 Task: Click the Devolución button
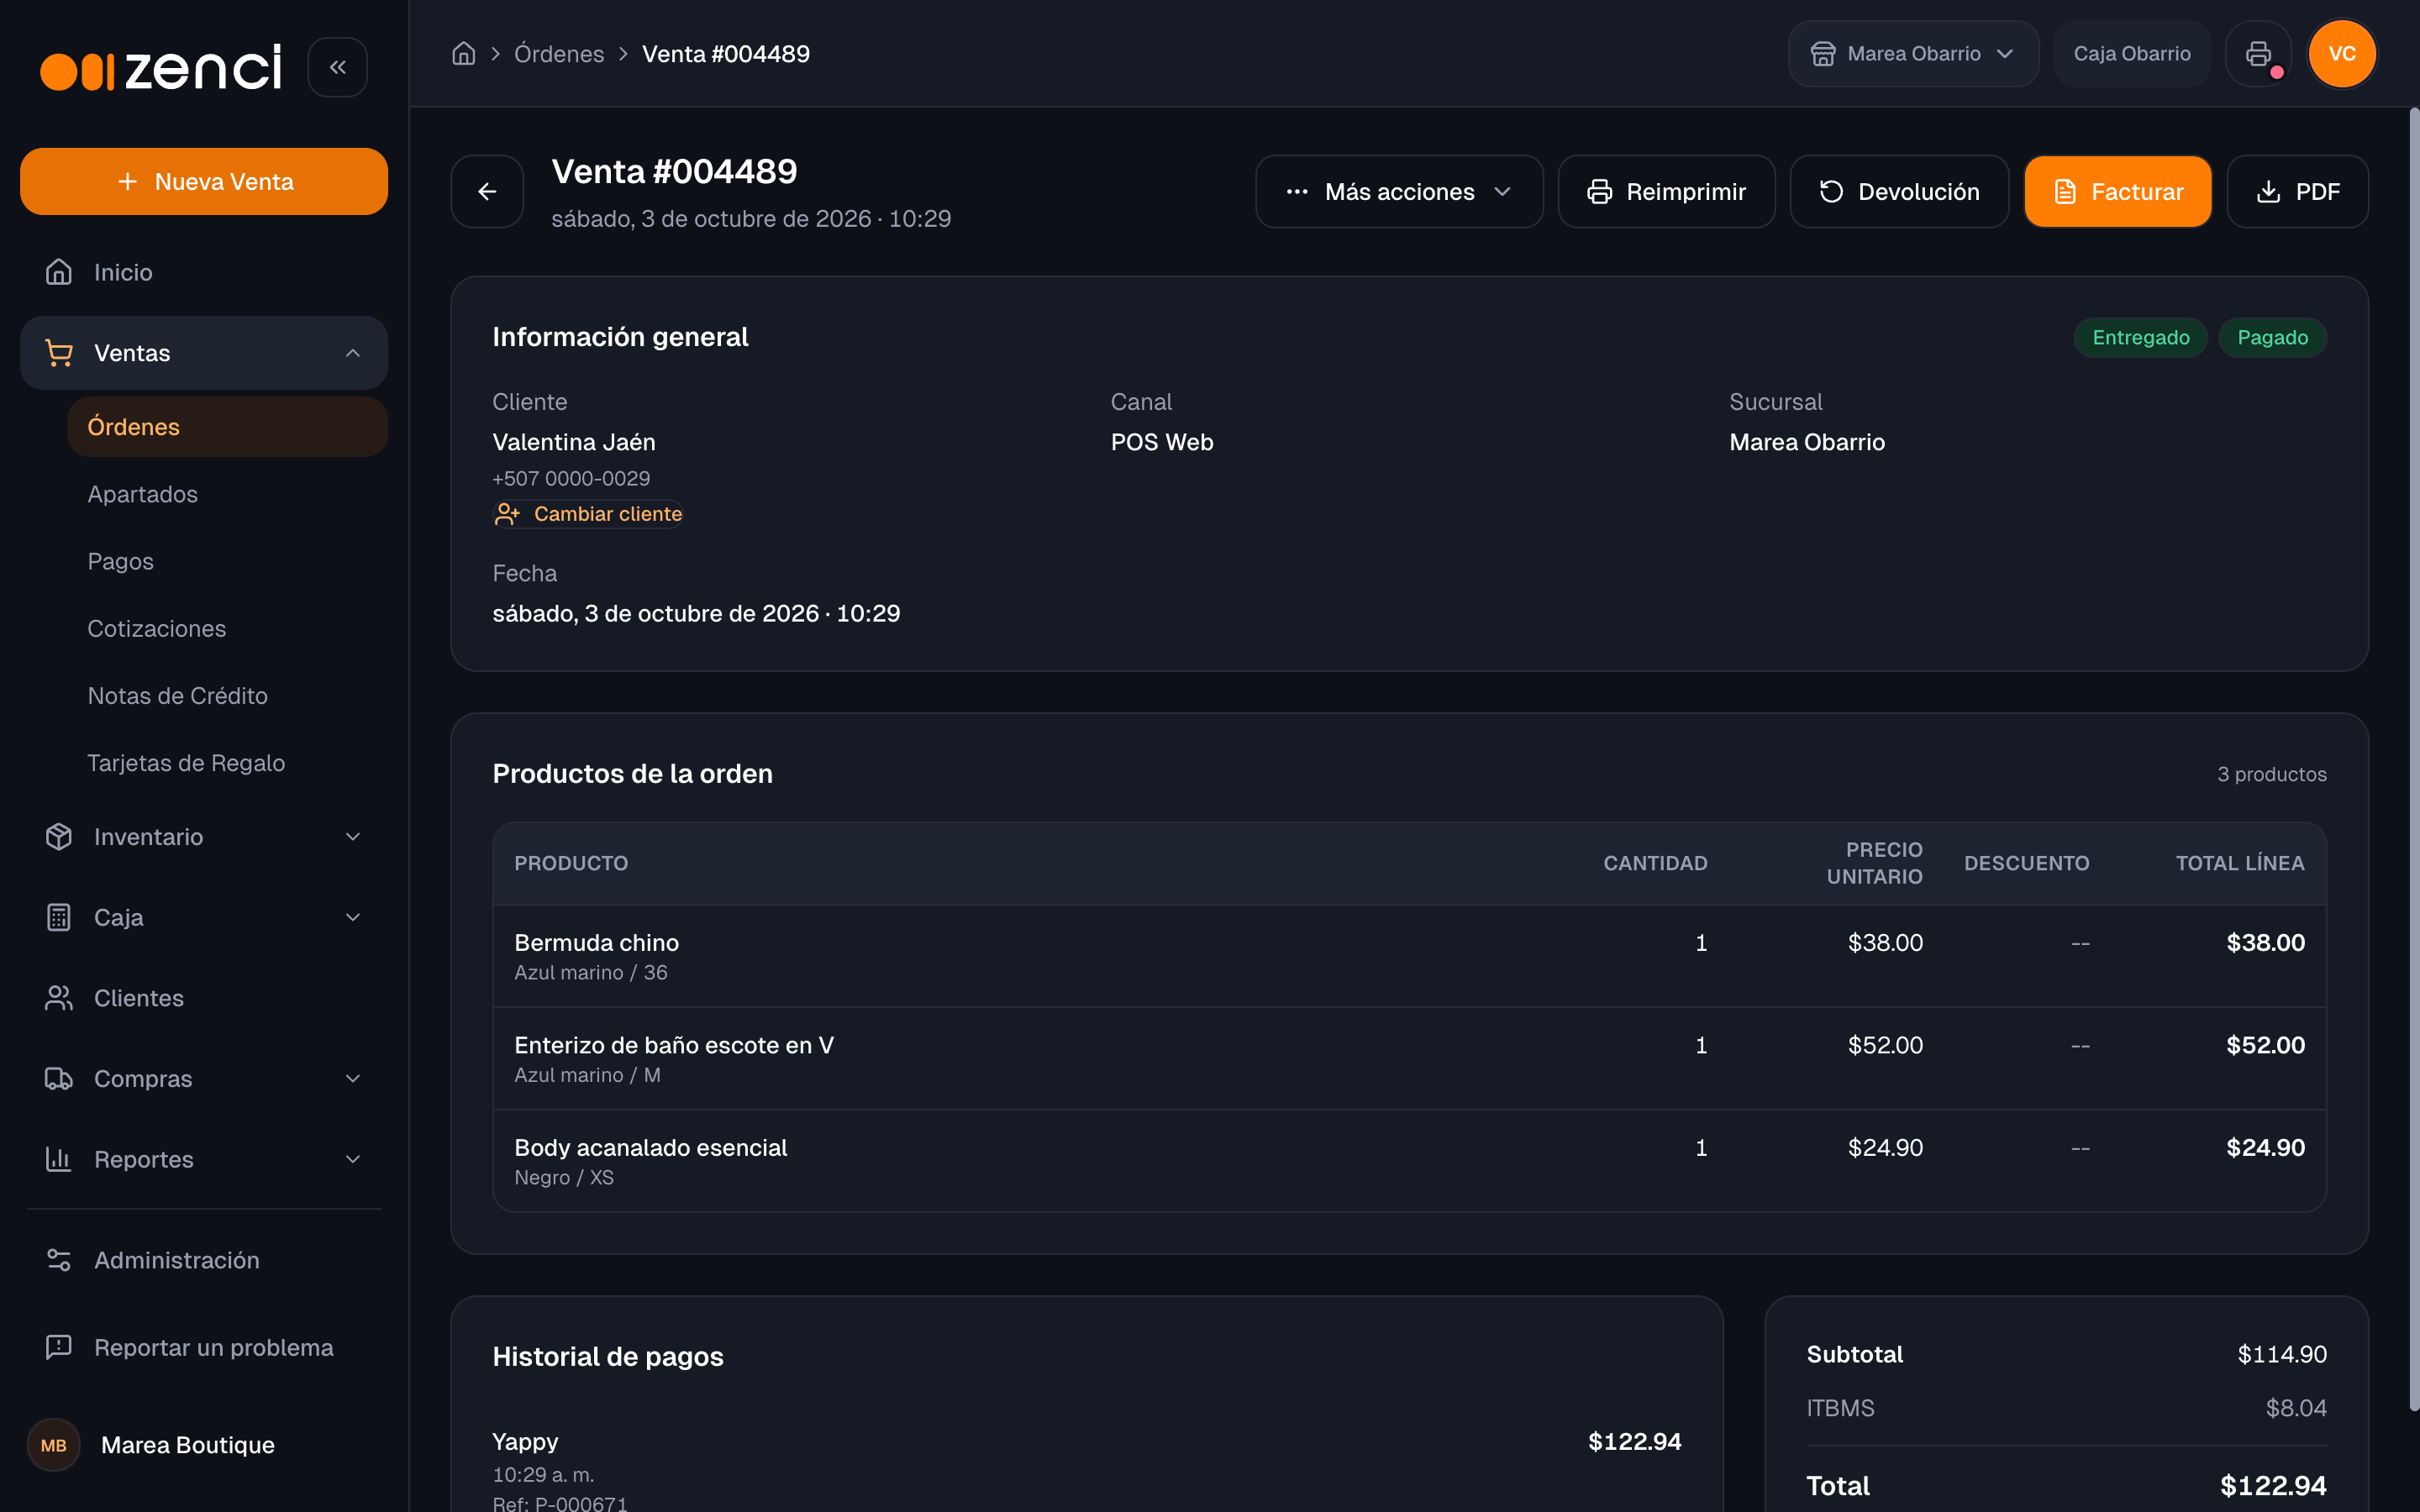pyautogui.click(x=1898, y=191)
